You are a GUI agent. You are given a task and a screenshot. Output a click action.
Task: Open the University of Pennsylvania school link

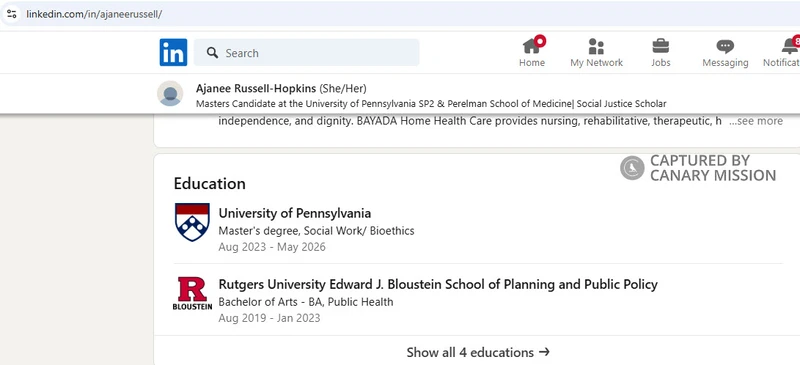point(294,213)
